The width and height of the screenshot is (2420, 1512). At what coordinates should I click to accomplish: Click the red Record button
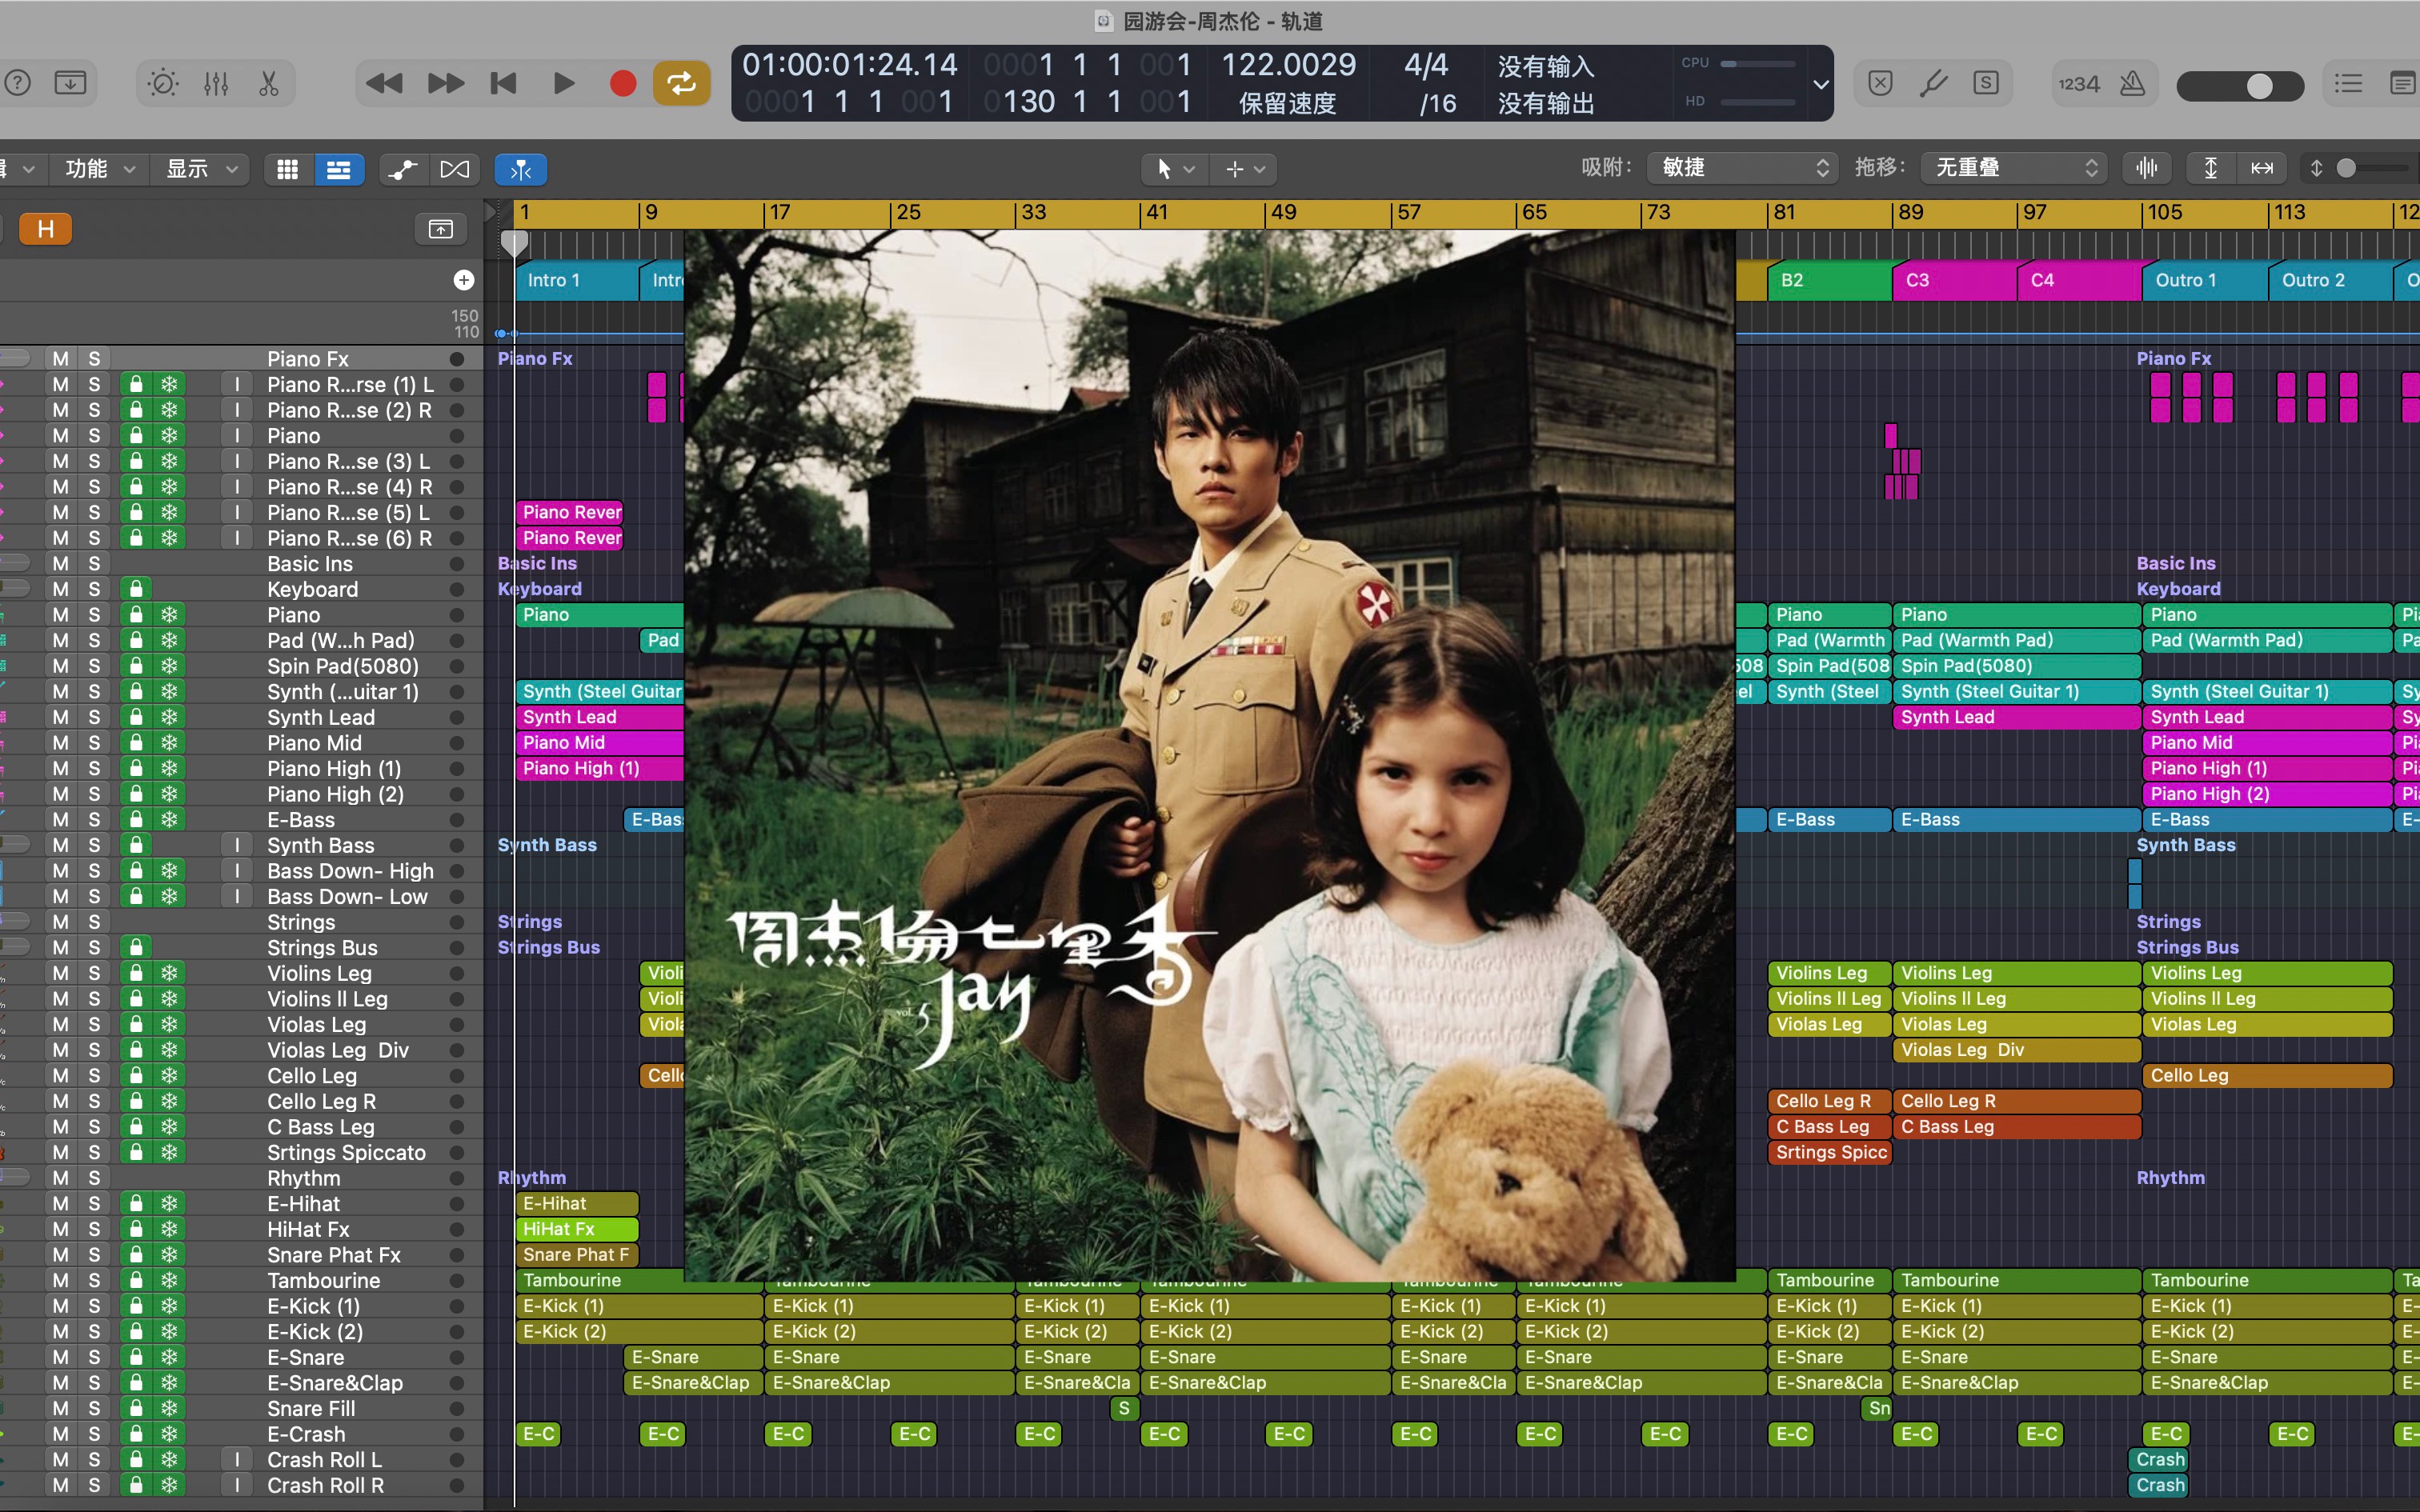tap(623, 84)
